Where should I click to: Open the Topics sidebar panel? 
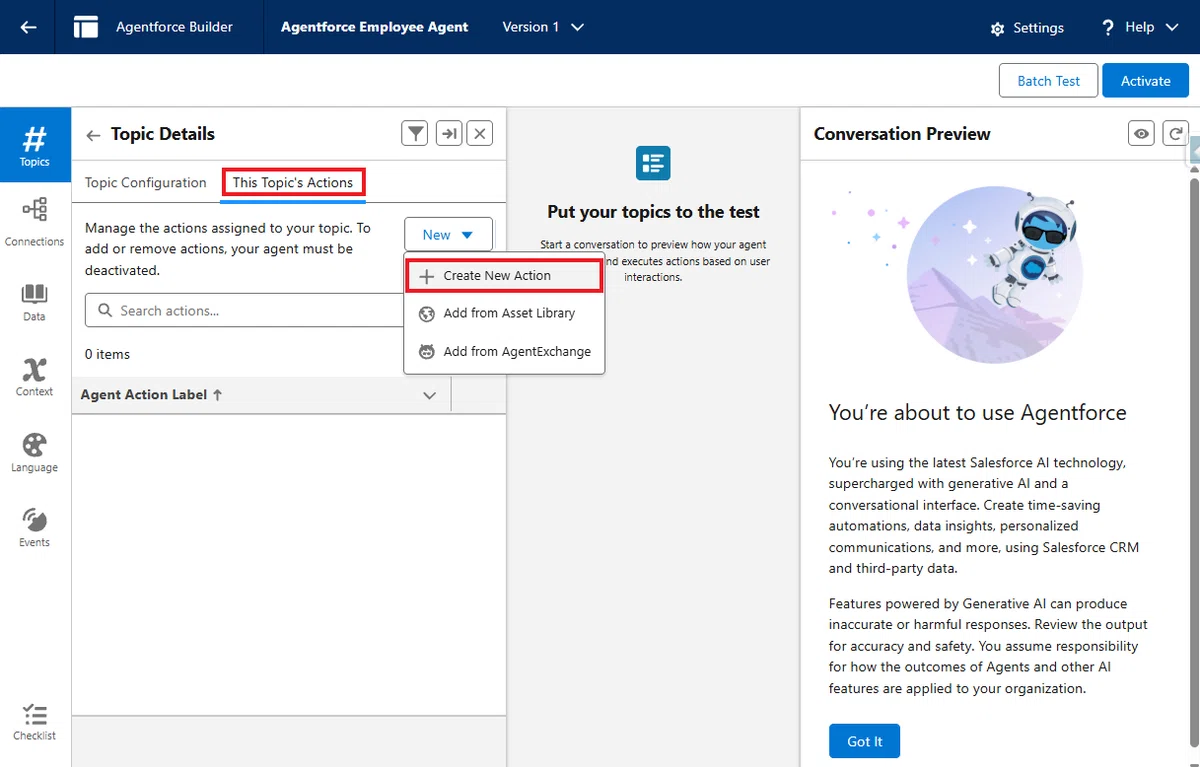click(x=35, y=146)
